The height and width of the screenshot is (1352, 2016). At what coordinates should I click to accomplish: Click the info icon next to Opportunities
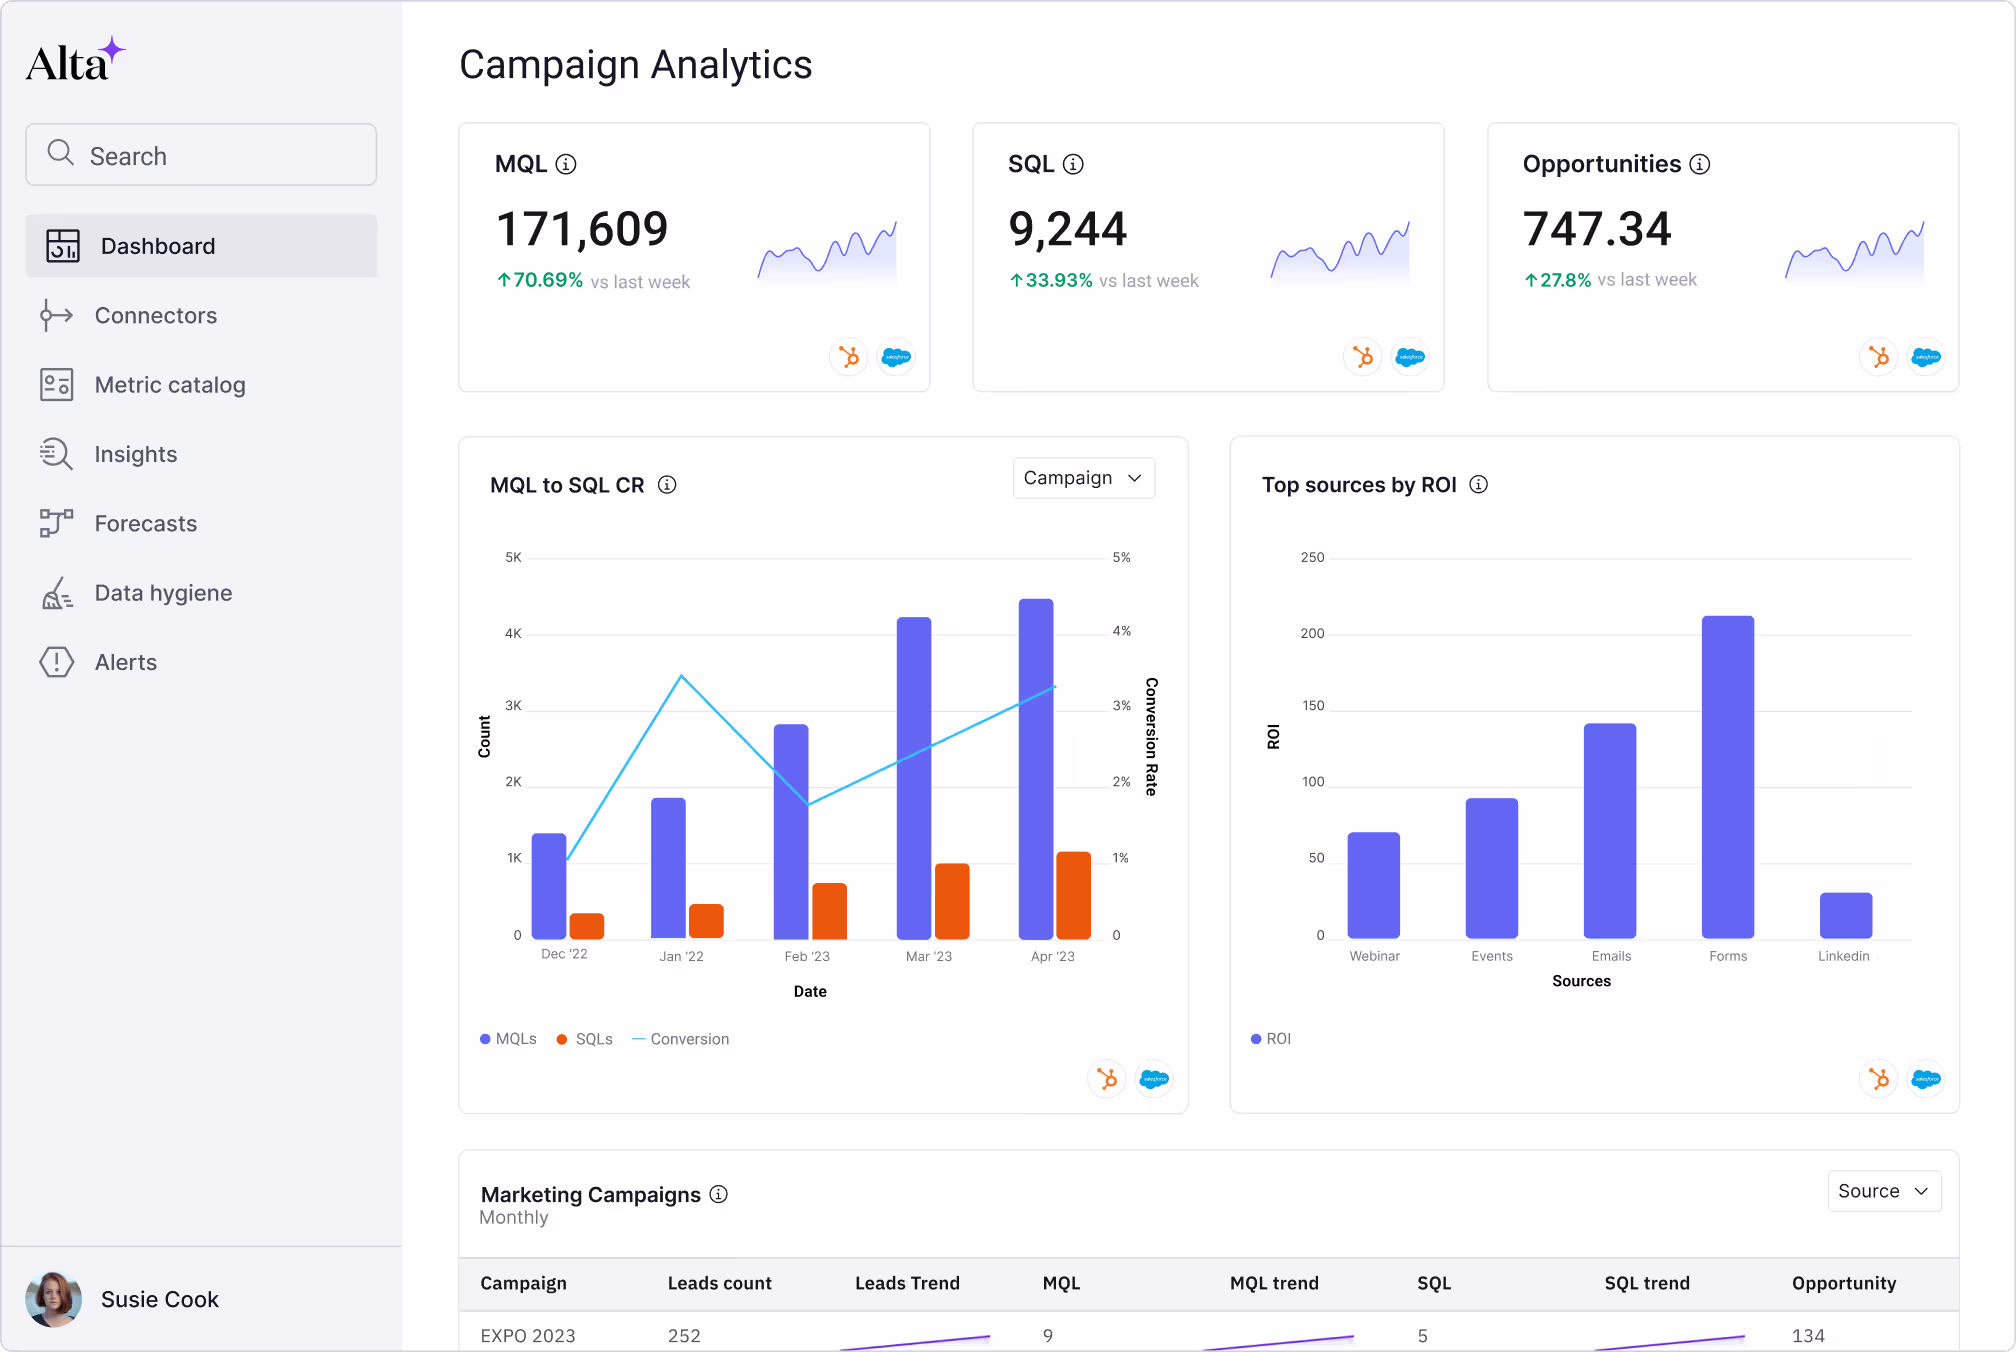coord(1701,163)
